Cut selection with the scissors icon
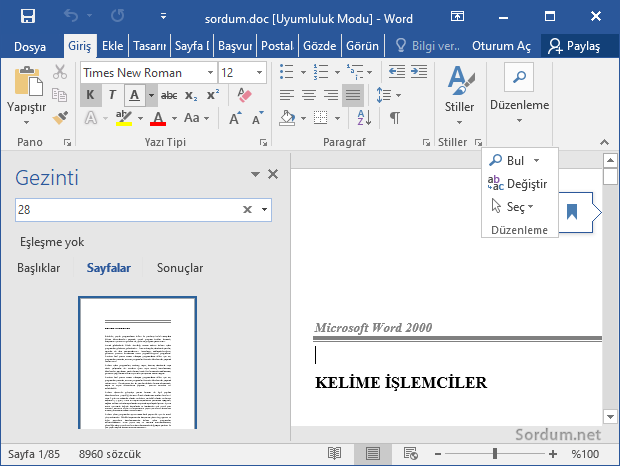Screen dimensions: 620x466 pos(60,72)
